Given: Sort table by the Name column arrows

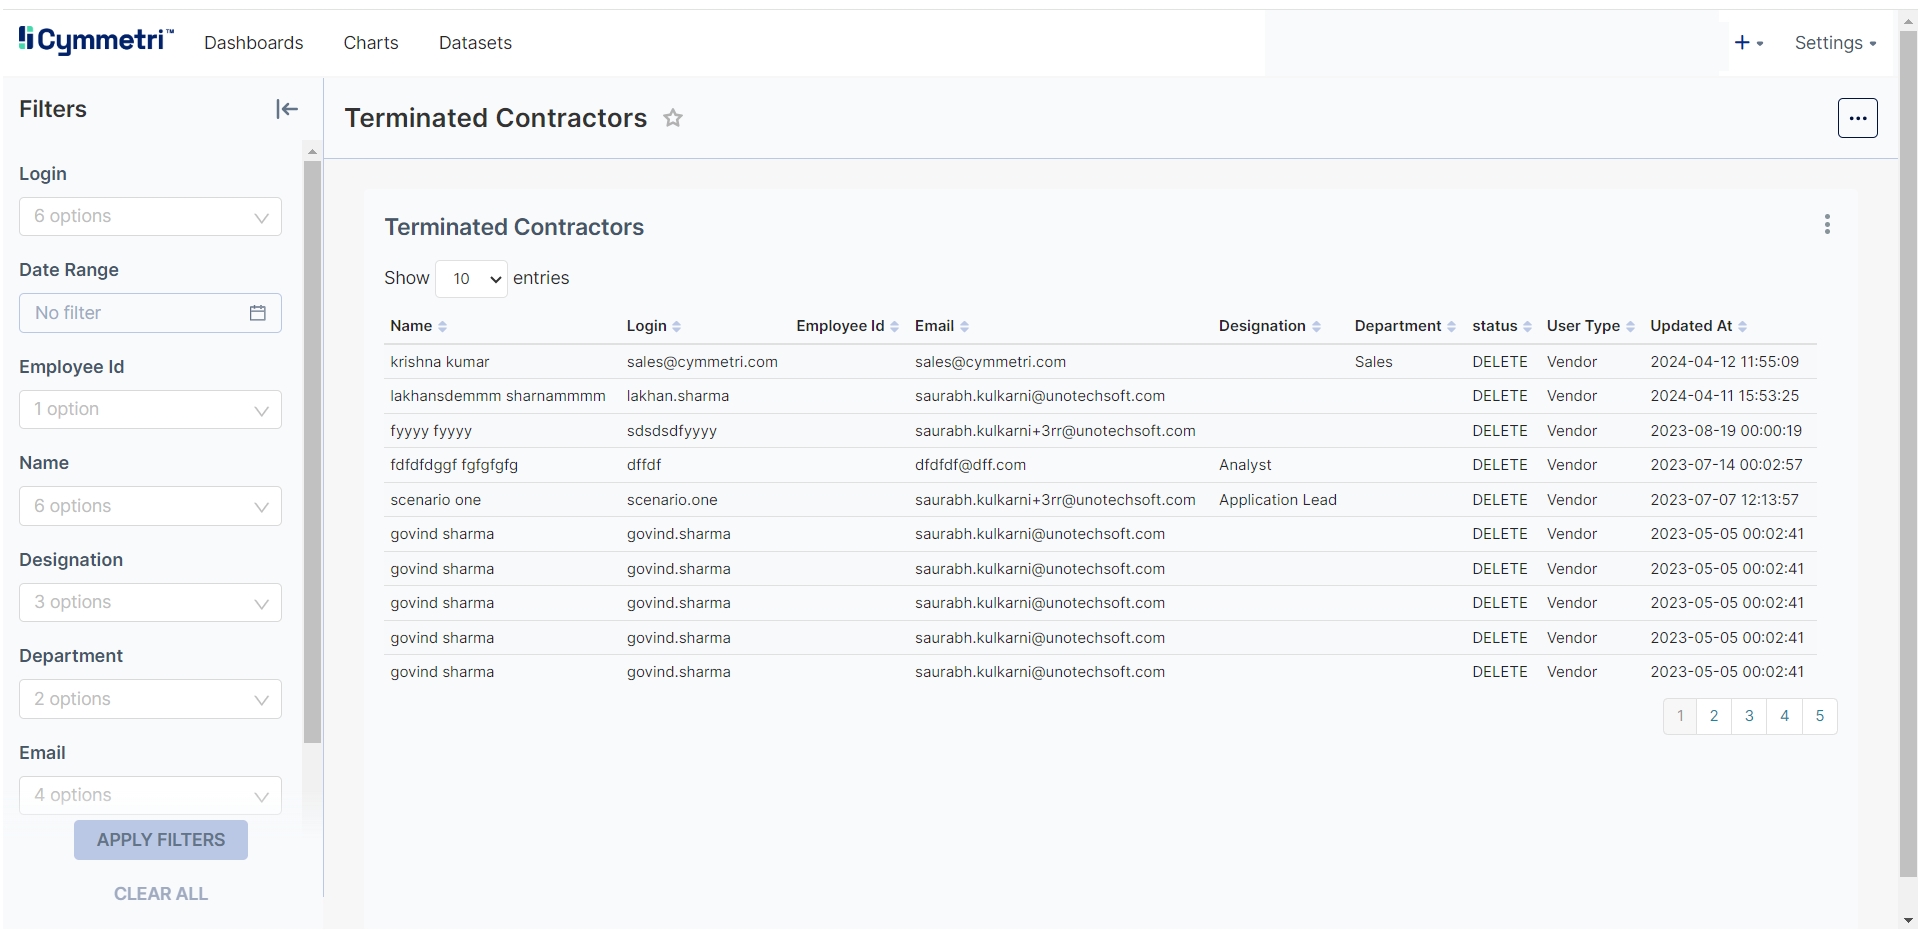Looking at the screenshot, I should point(442,327).
